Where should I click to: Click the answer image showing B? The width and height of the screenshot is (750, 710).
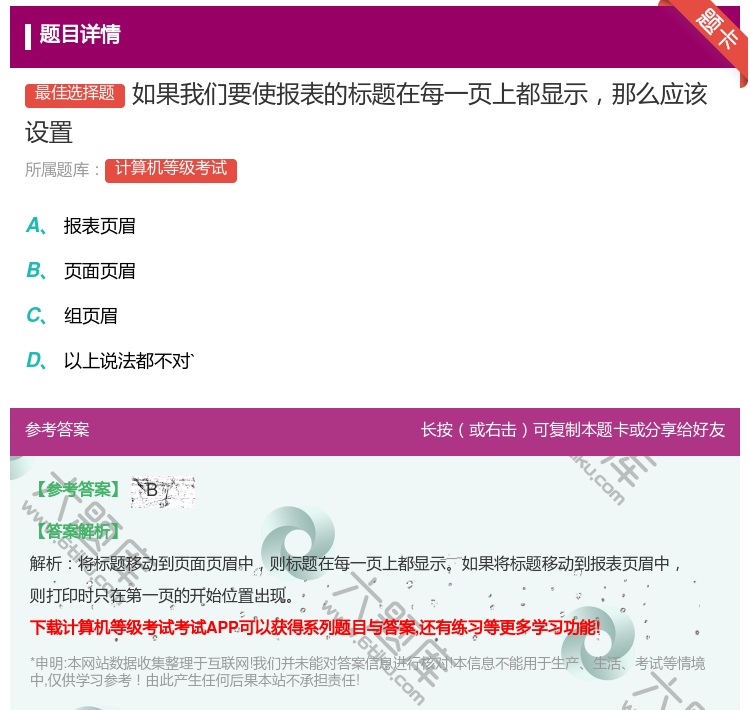coord(163,492)
